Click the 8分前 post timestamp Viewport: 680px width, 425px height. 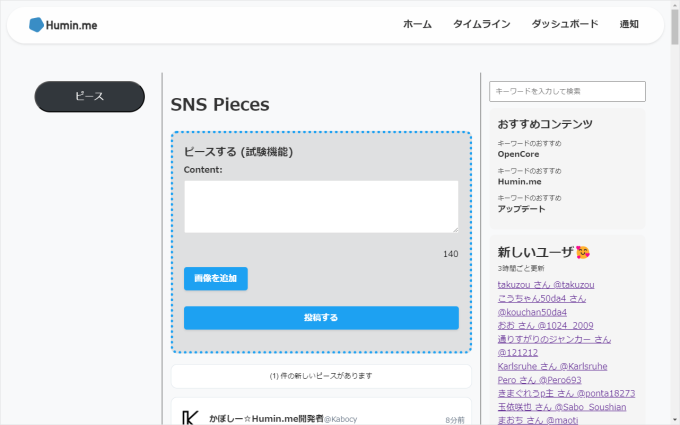coord(454,420)
